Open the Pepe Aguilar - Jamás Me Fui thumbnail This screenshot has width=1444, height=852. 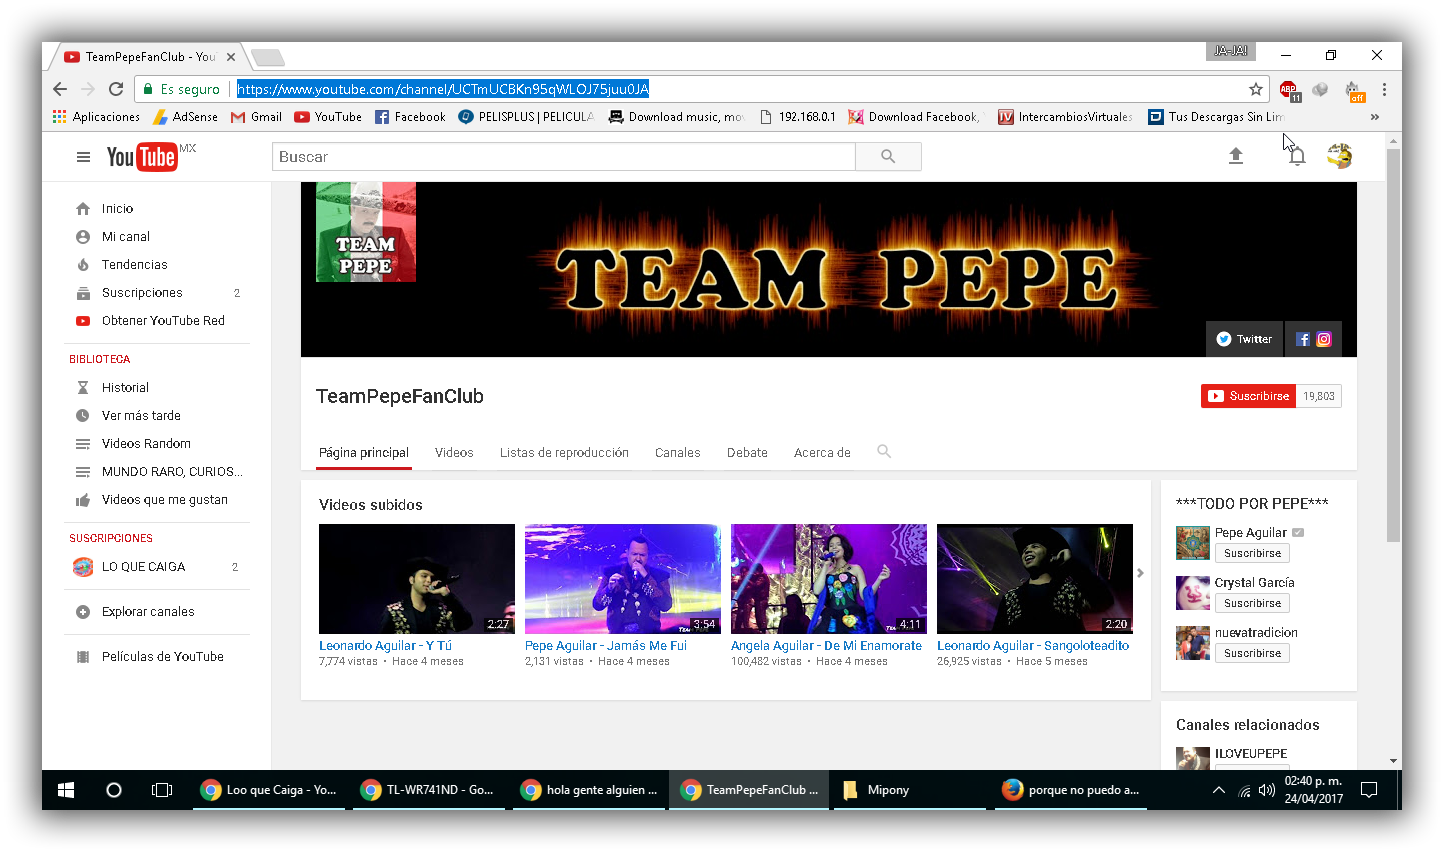click(x=623, y=579)
